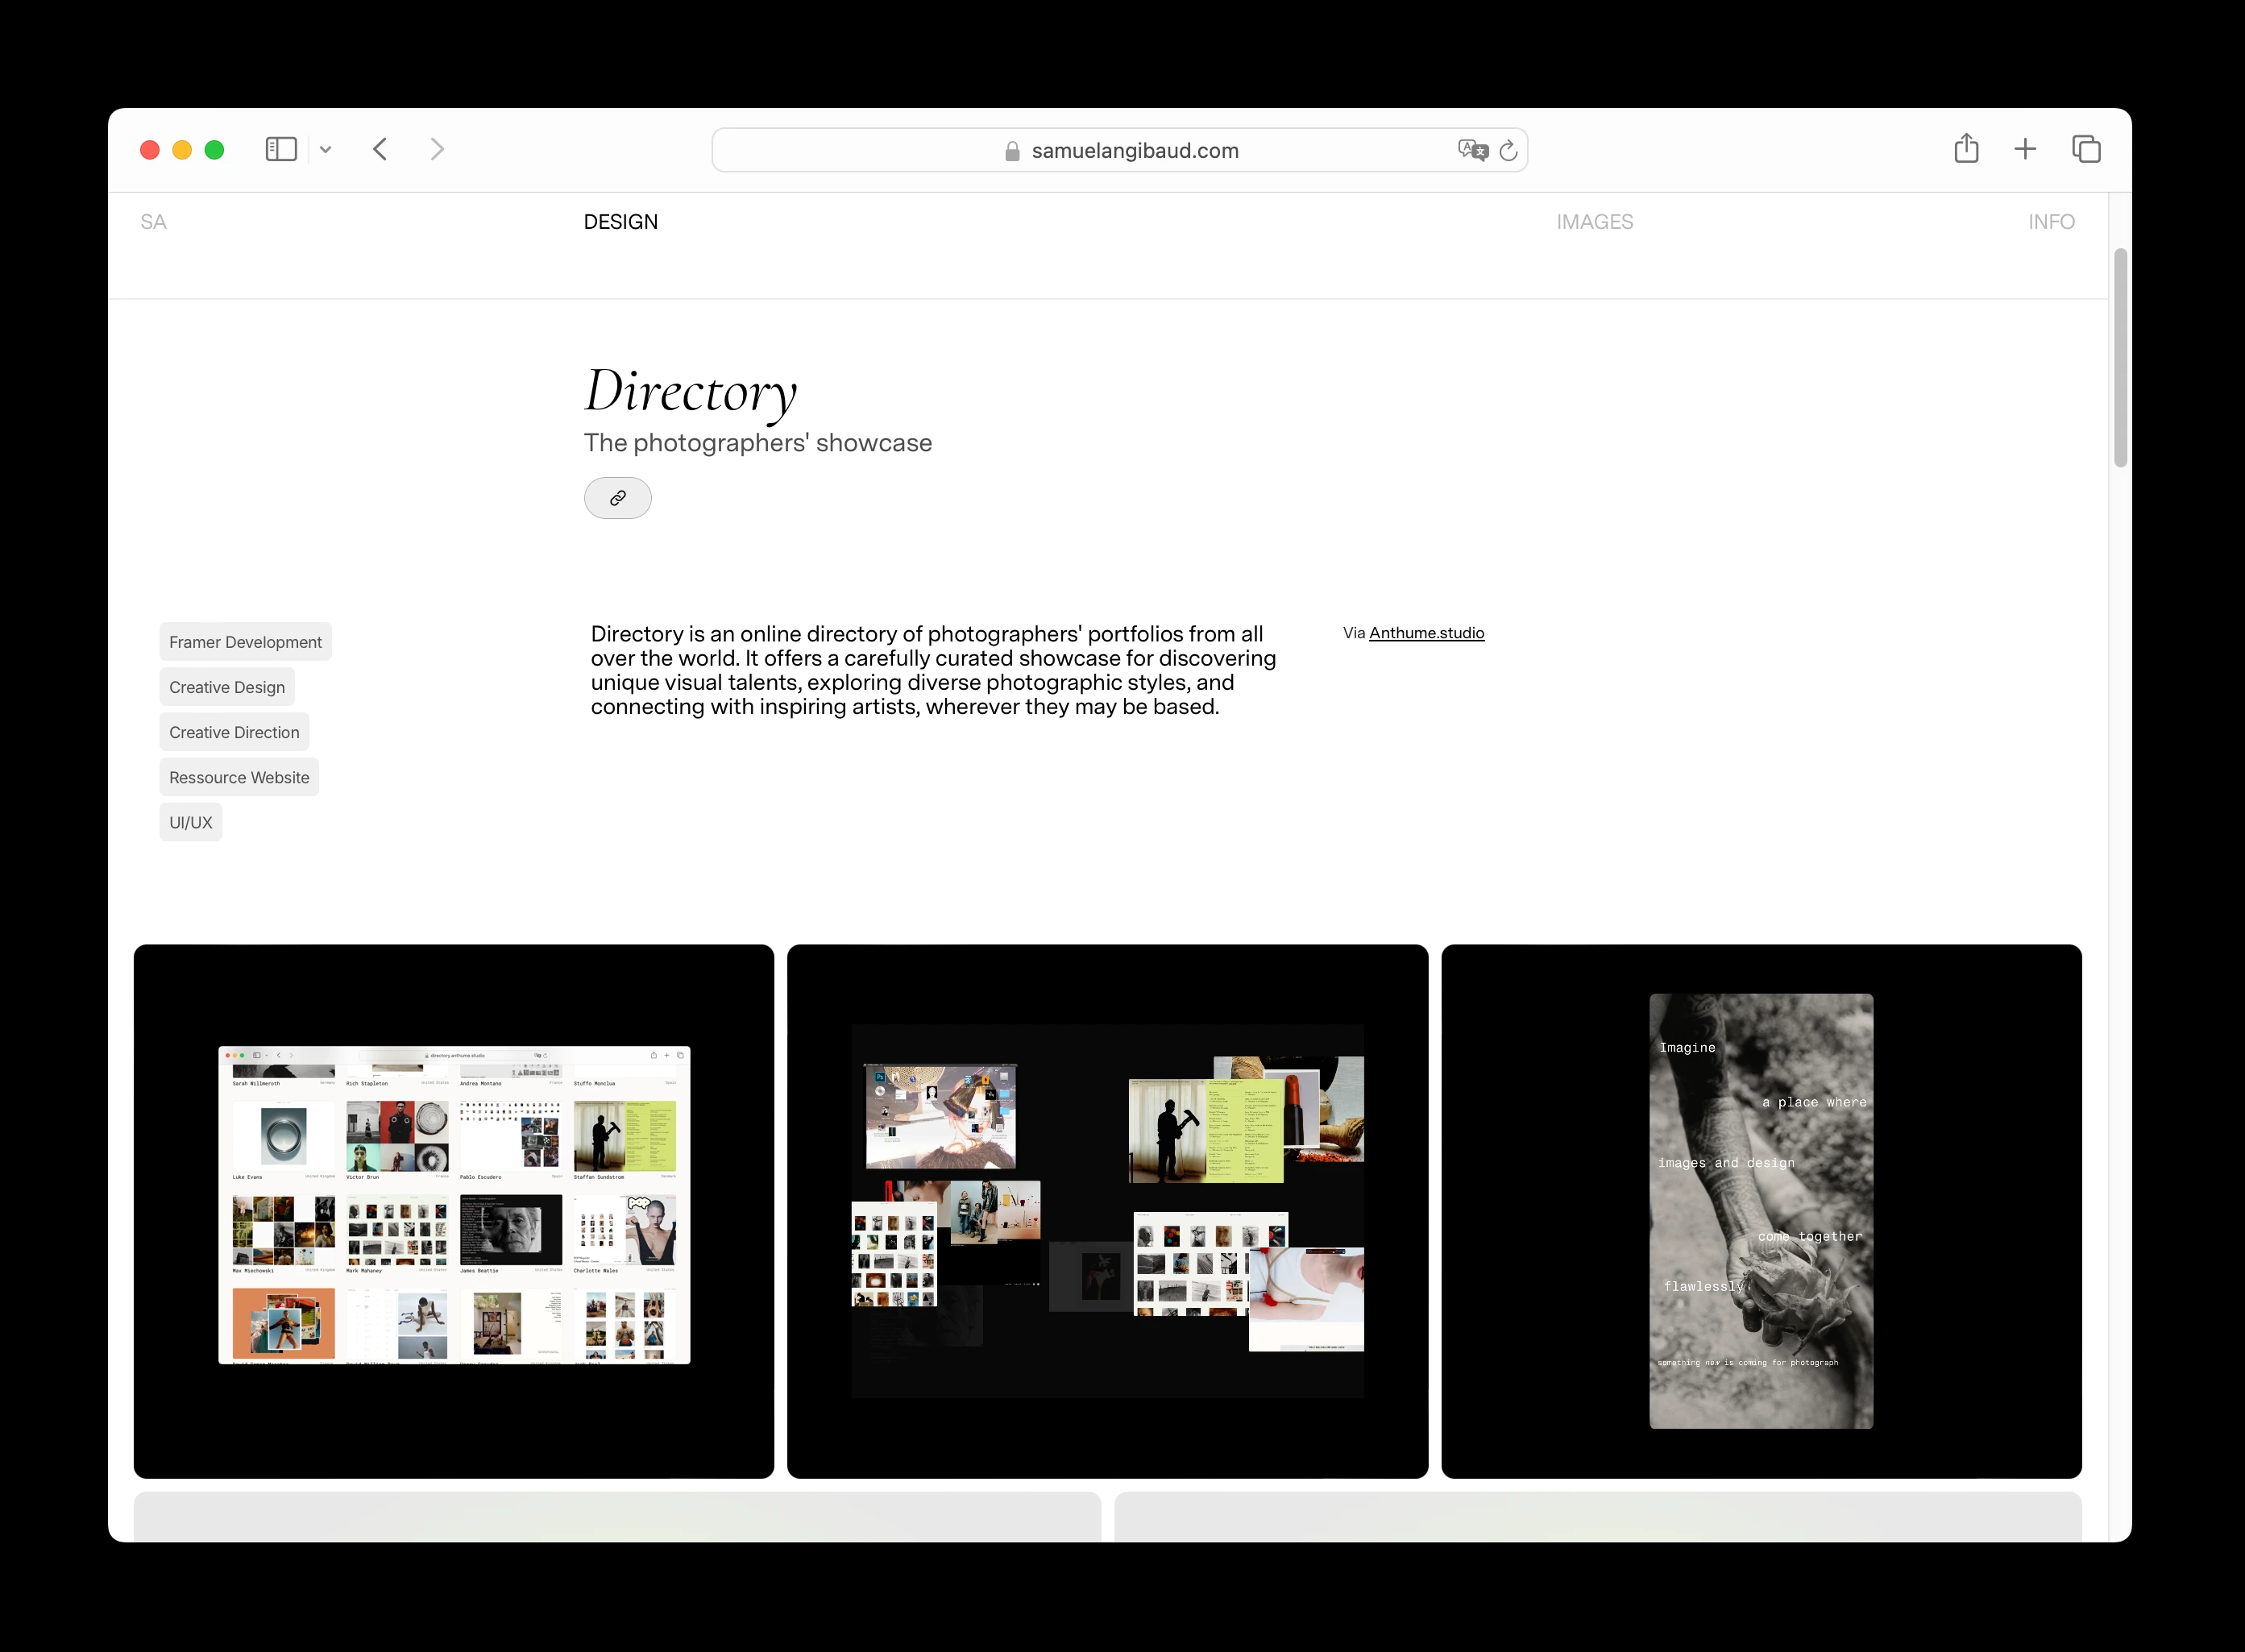Viewport: 2245px width, 1652px height.
Task: Click the SA logo to go home
Action: (x=154, y=221)
